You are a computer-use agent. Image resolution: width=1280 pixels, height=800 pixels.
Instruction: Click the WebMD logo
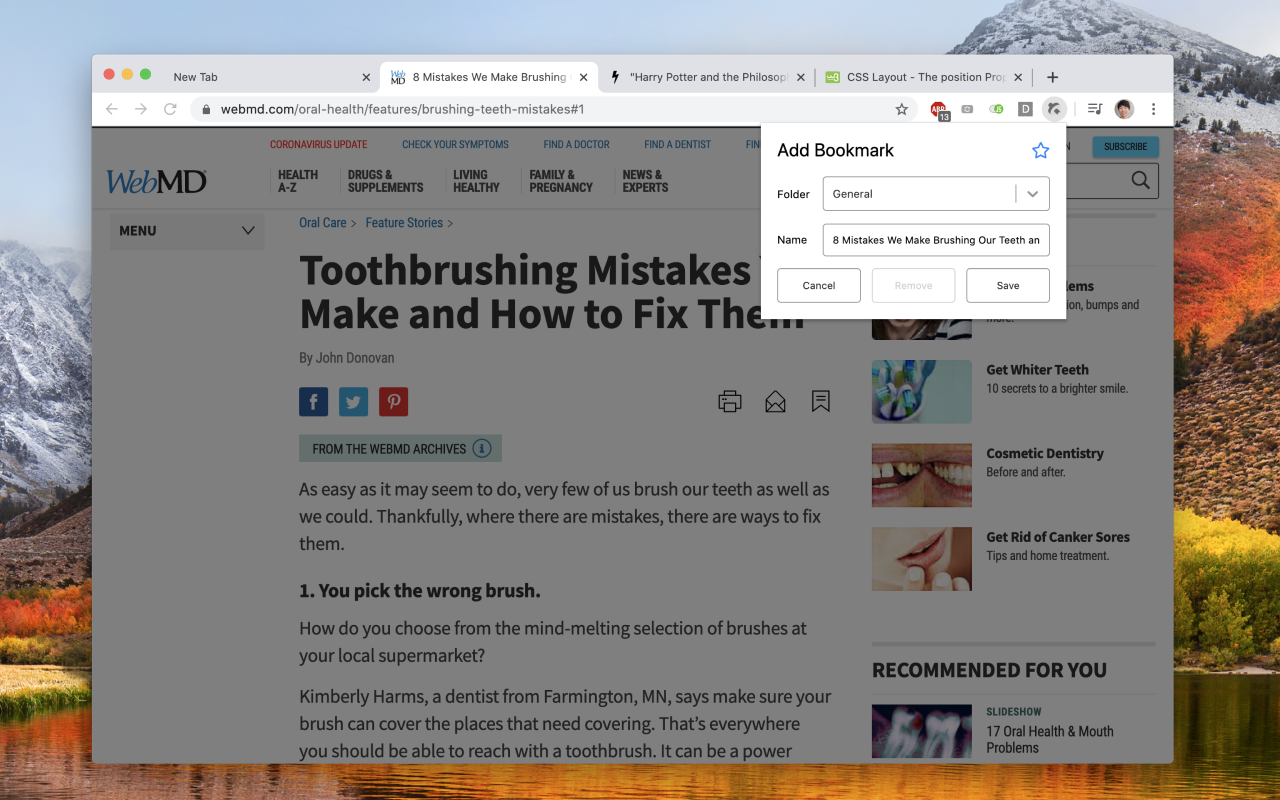pyautogui.click(x=156, y=181)
